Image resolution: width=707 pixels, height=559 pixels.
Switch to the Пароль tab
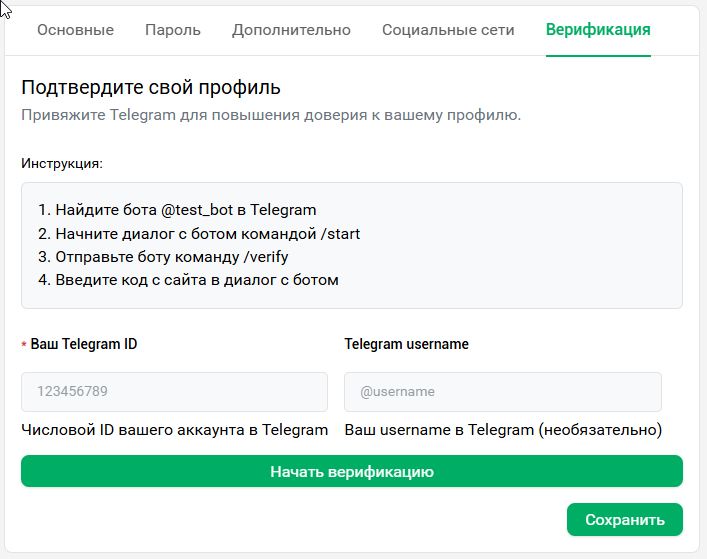(x=172, y=30)
